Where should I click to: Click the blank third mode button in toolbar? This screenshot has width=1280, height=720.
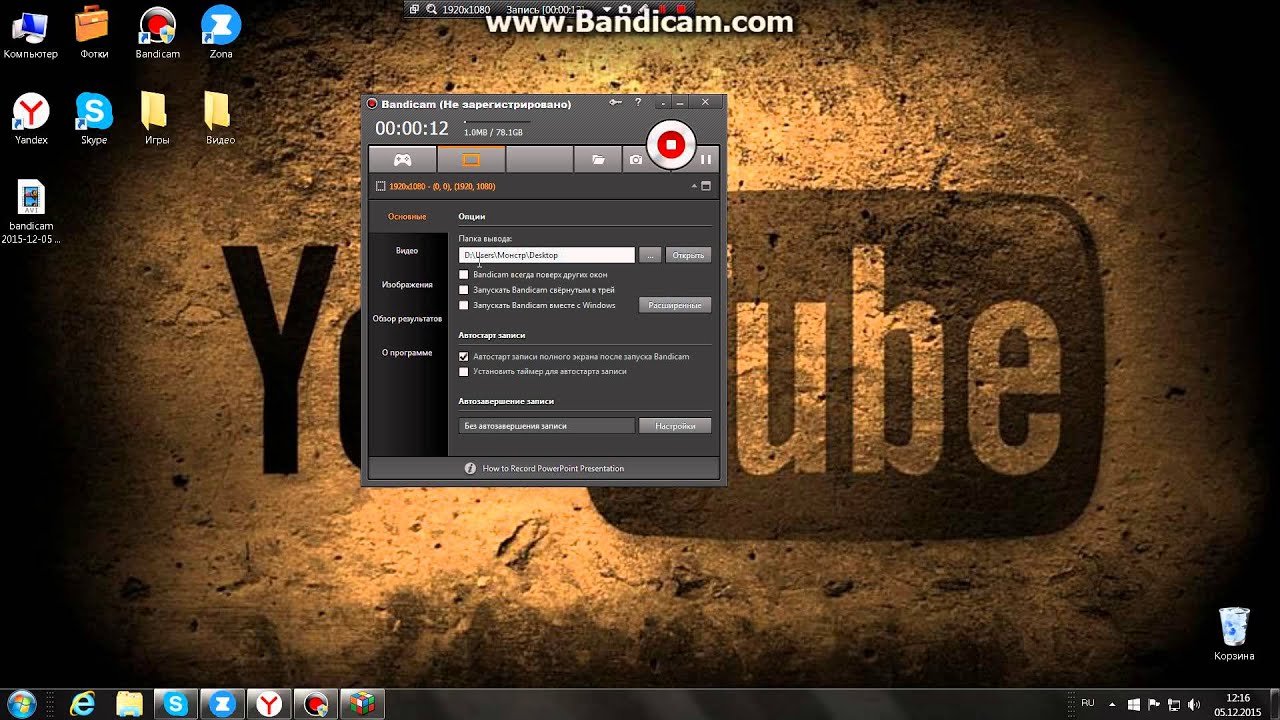click(540, 159)
